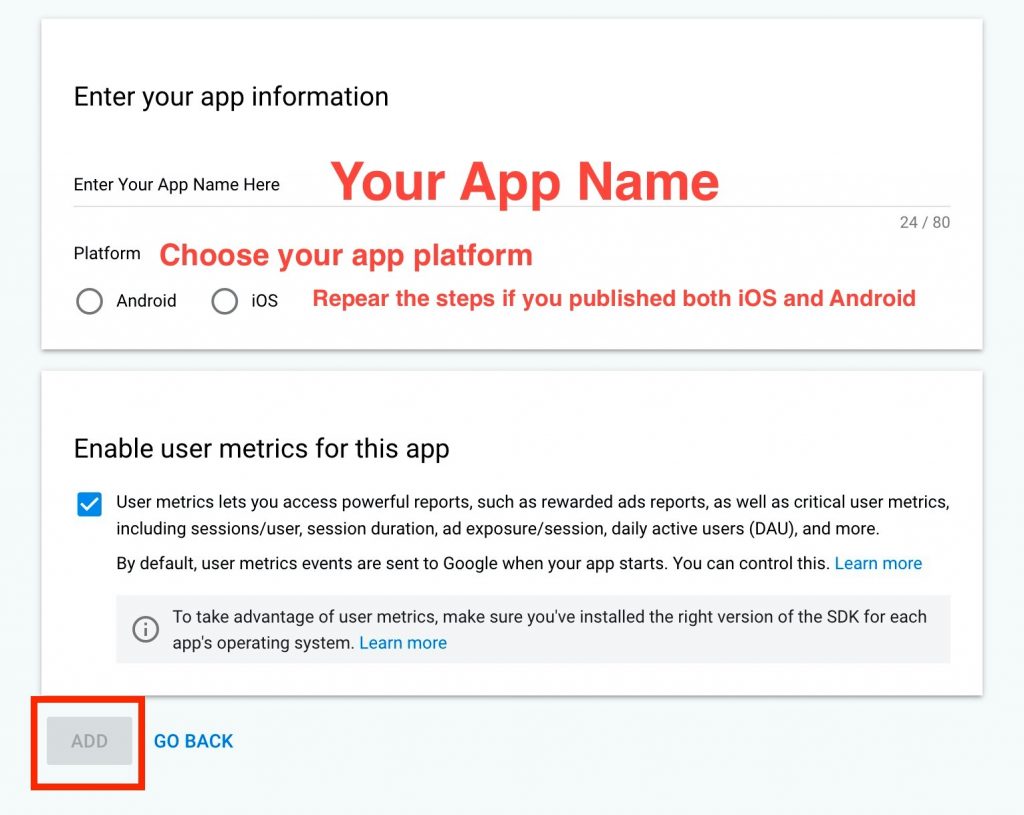
Task: Open Learn more link about SDK version
Action: pyautogui.click(x=403, y=643)
